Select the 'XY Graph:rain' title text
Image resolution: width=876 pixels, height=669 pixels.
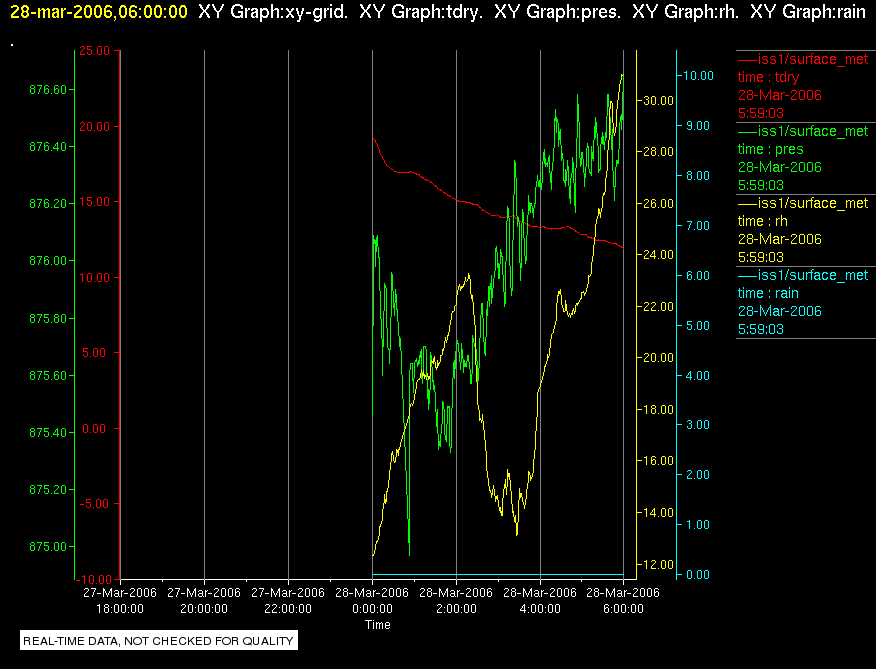[808, 12]
